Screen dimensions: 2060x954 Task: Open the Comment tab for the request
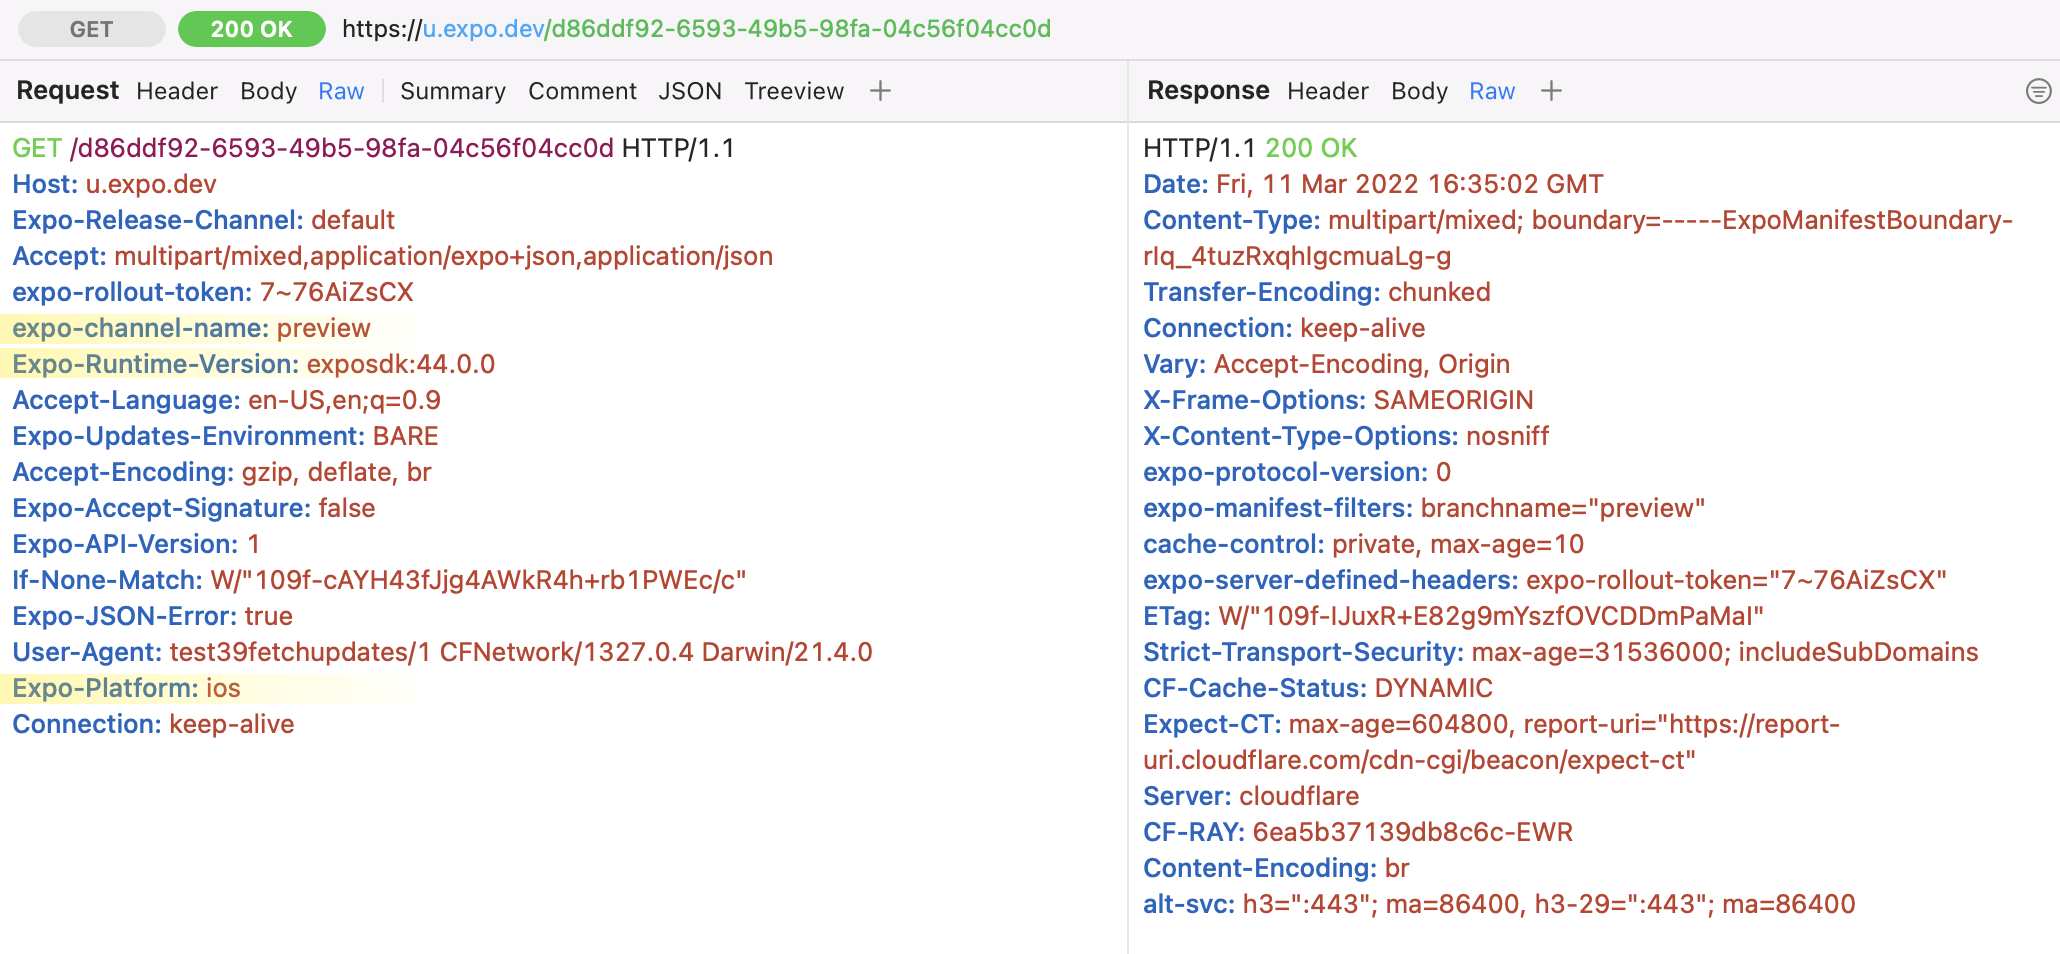tap(582, 90)
